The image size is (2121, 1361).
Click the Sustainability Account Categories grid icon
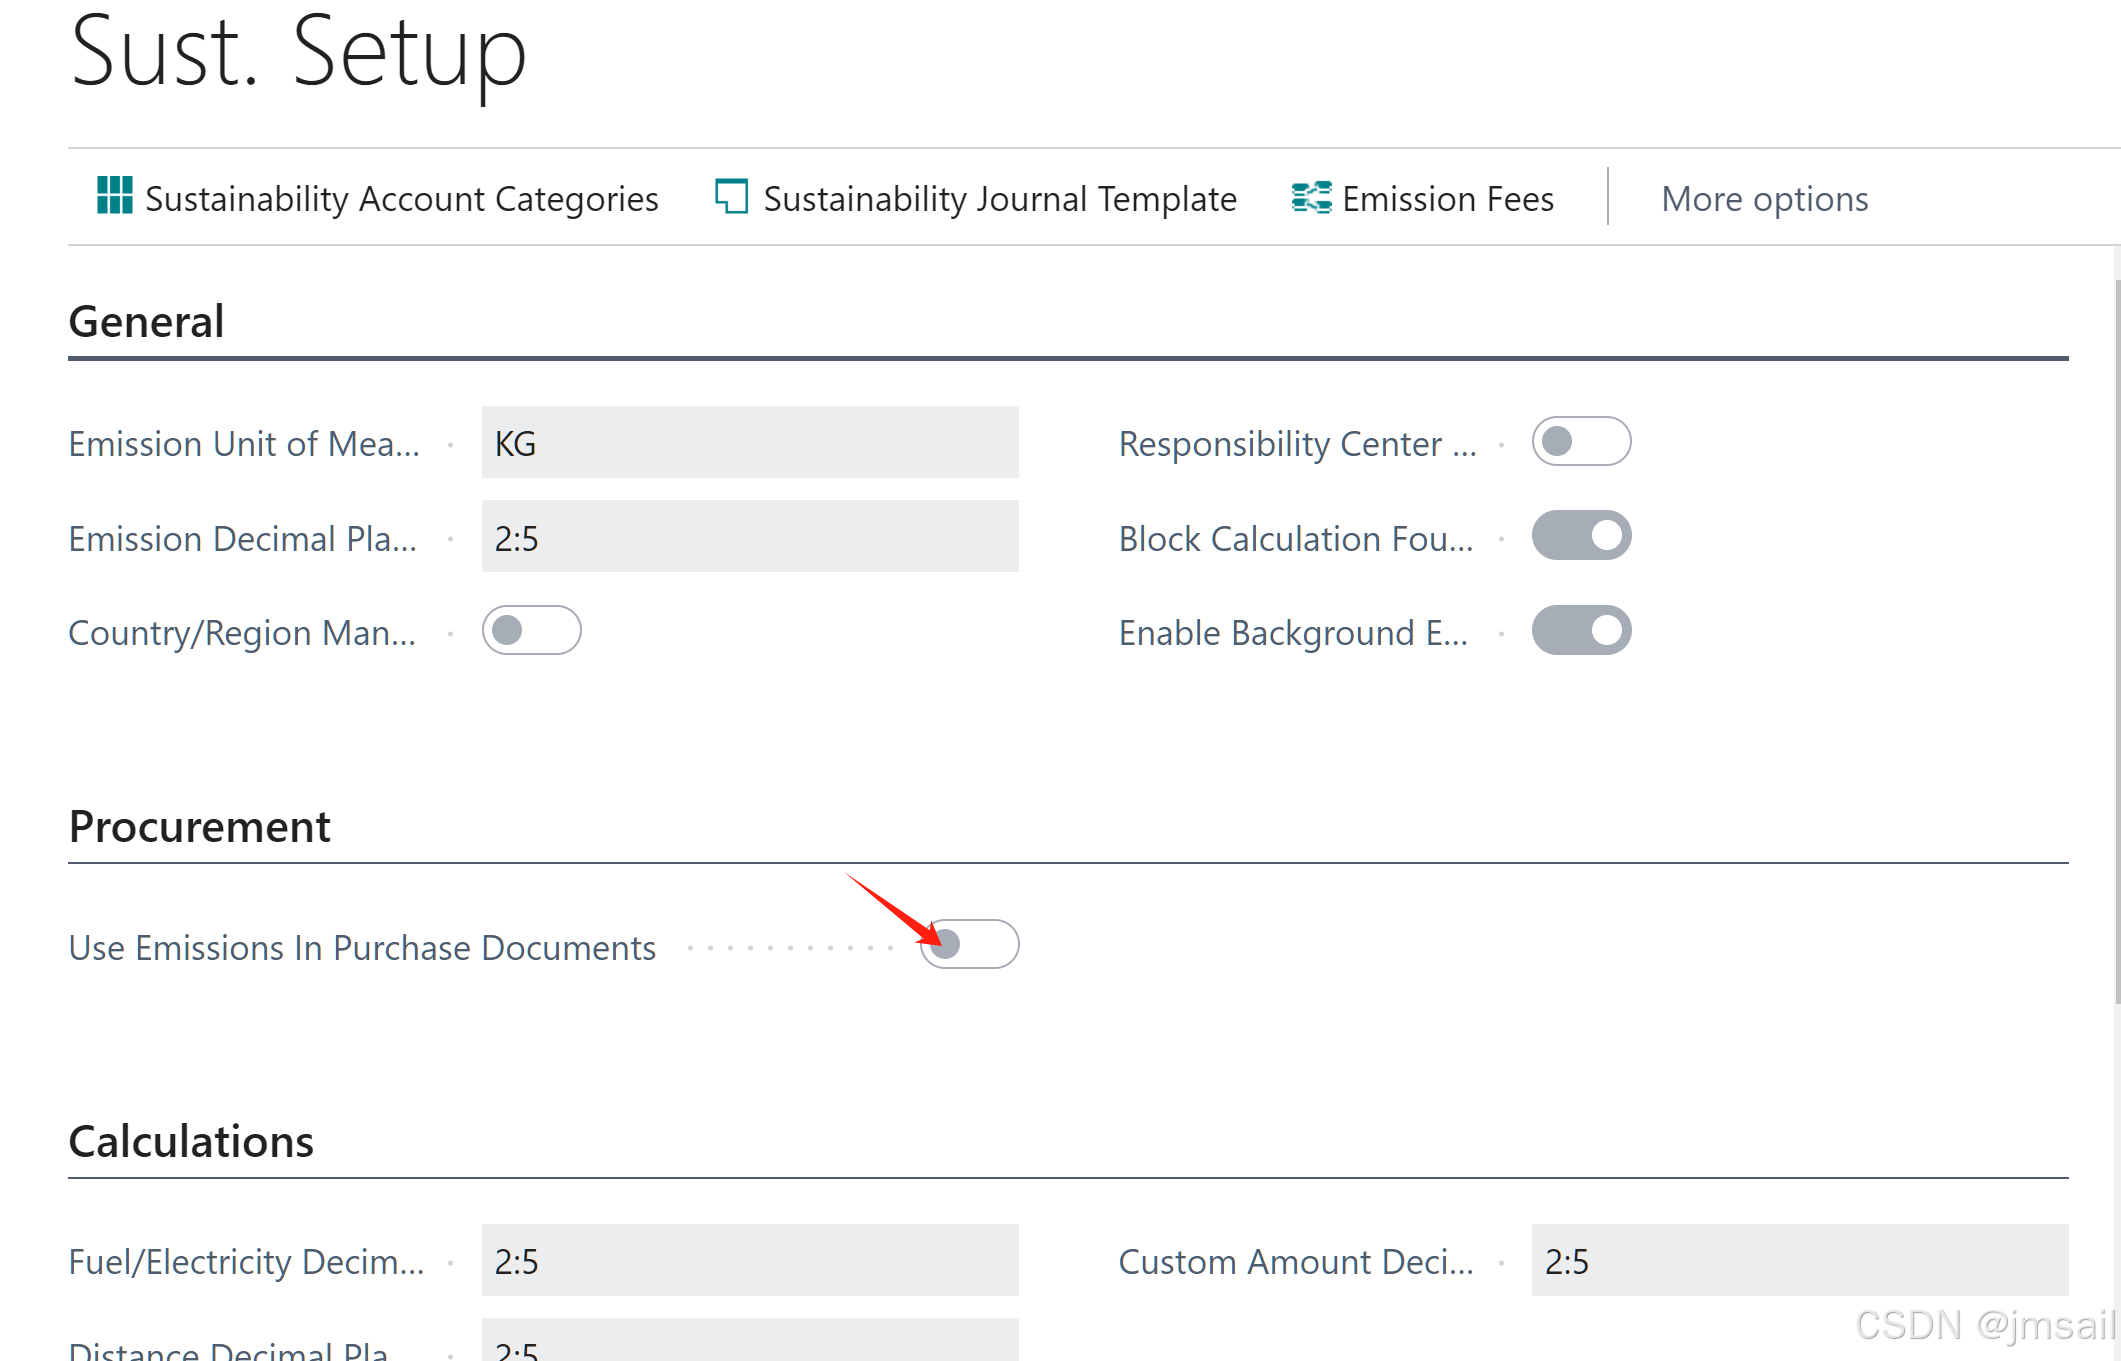115,195
